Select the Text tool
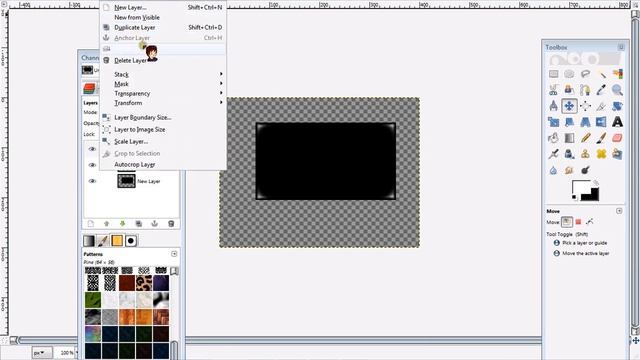 pos(617,122)
